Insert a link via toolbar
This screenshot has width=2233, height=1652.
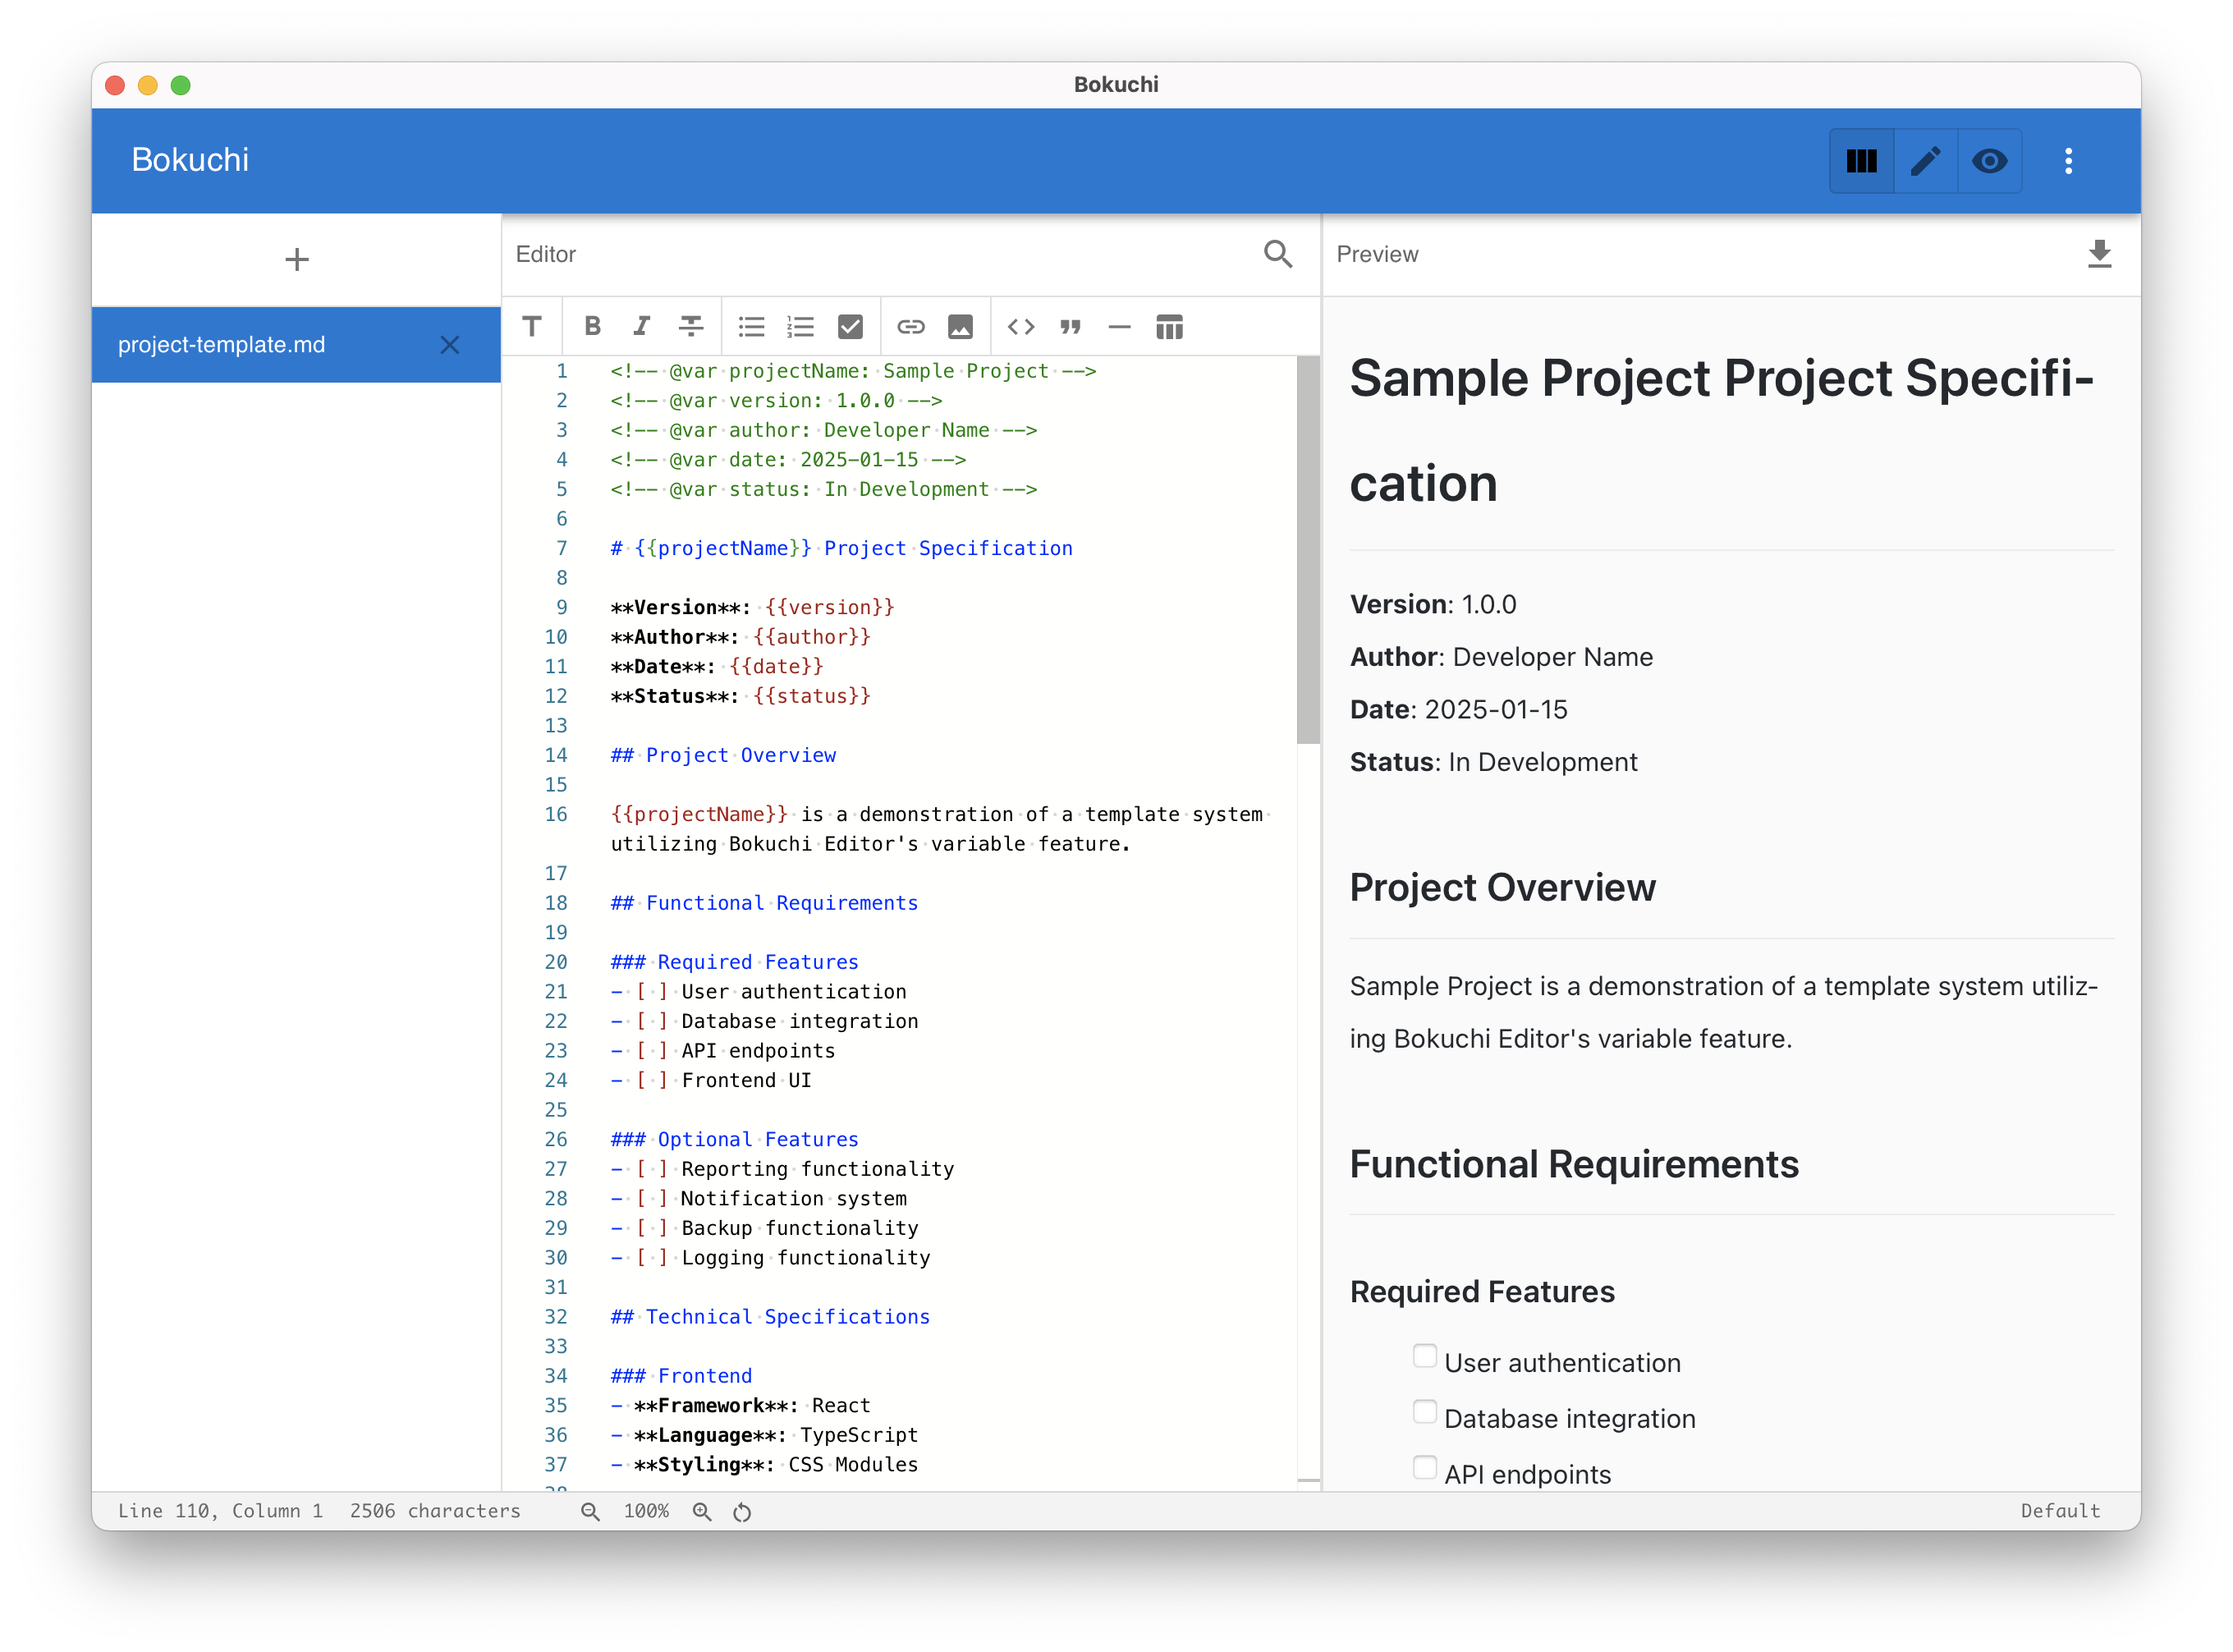[910, 326]
